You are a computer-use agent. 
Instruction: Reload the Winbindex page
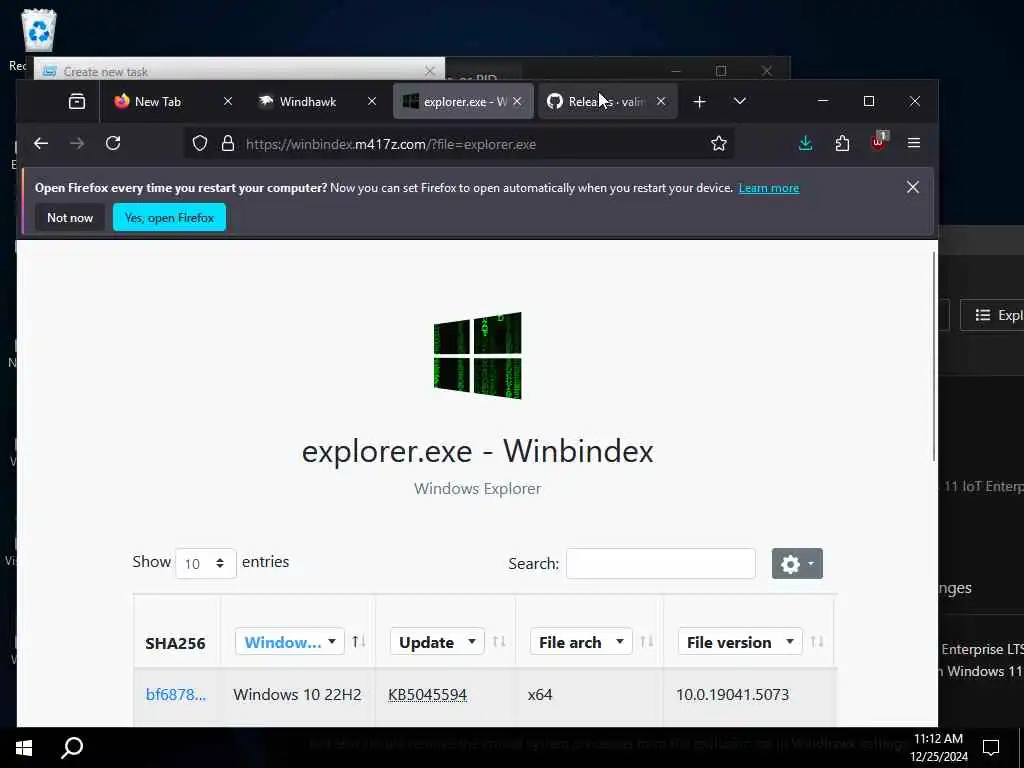coord(113,143)
